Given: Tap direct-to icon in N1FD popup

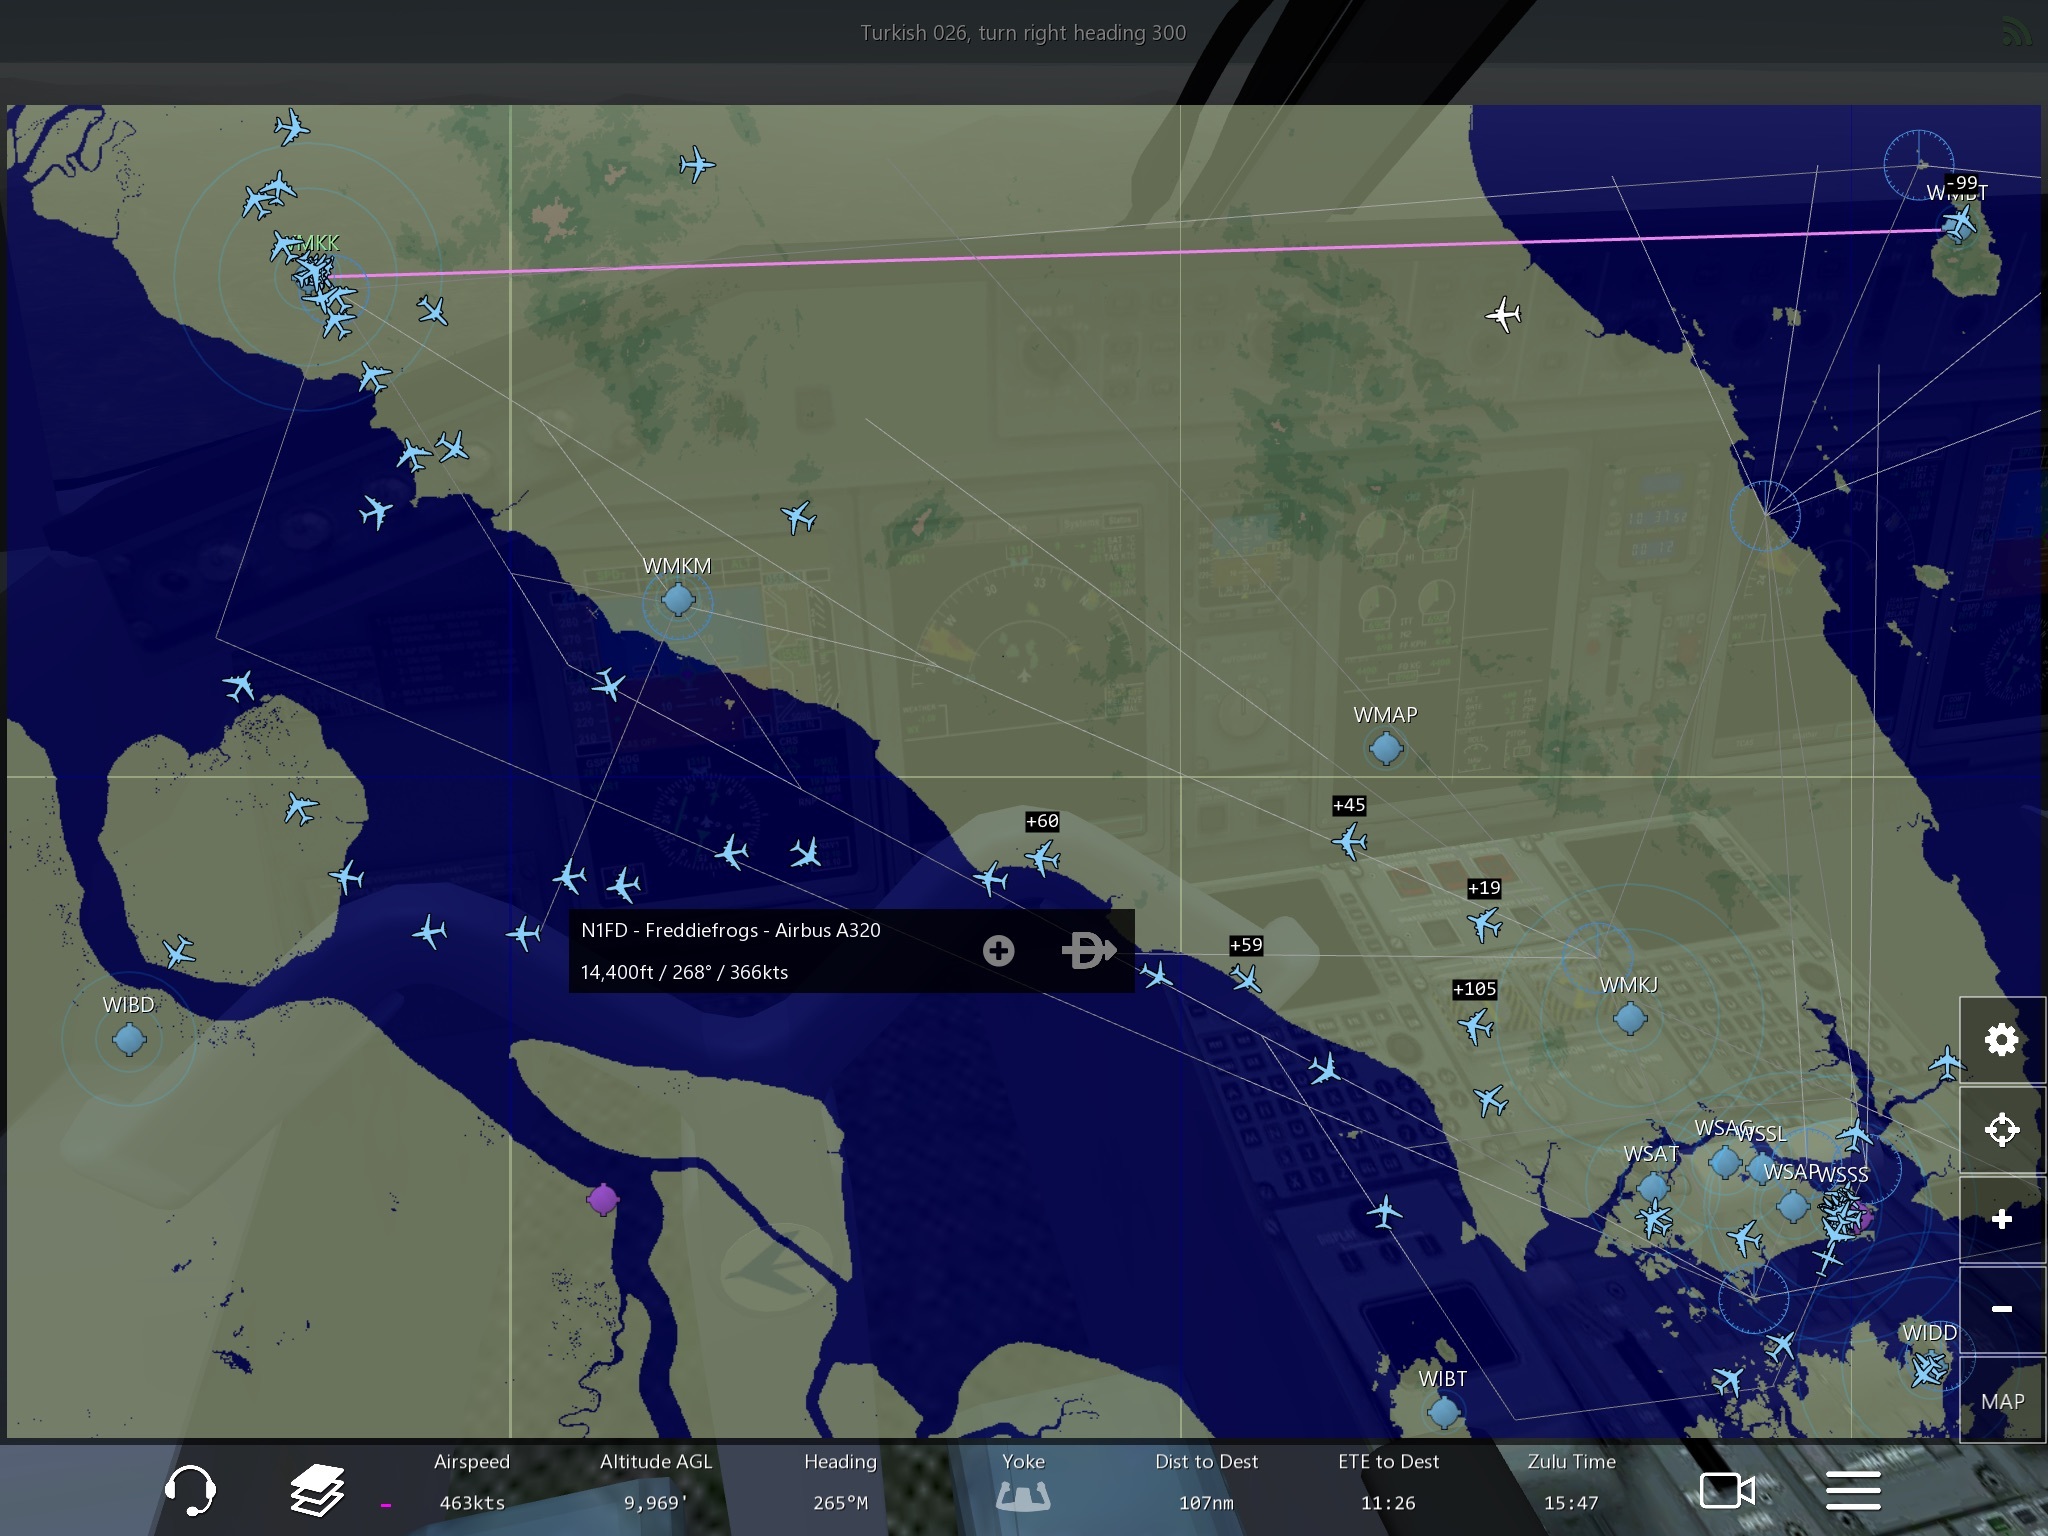Looking at the screenshot, I should pyautogui.click(x=1087, y=950).
